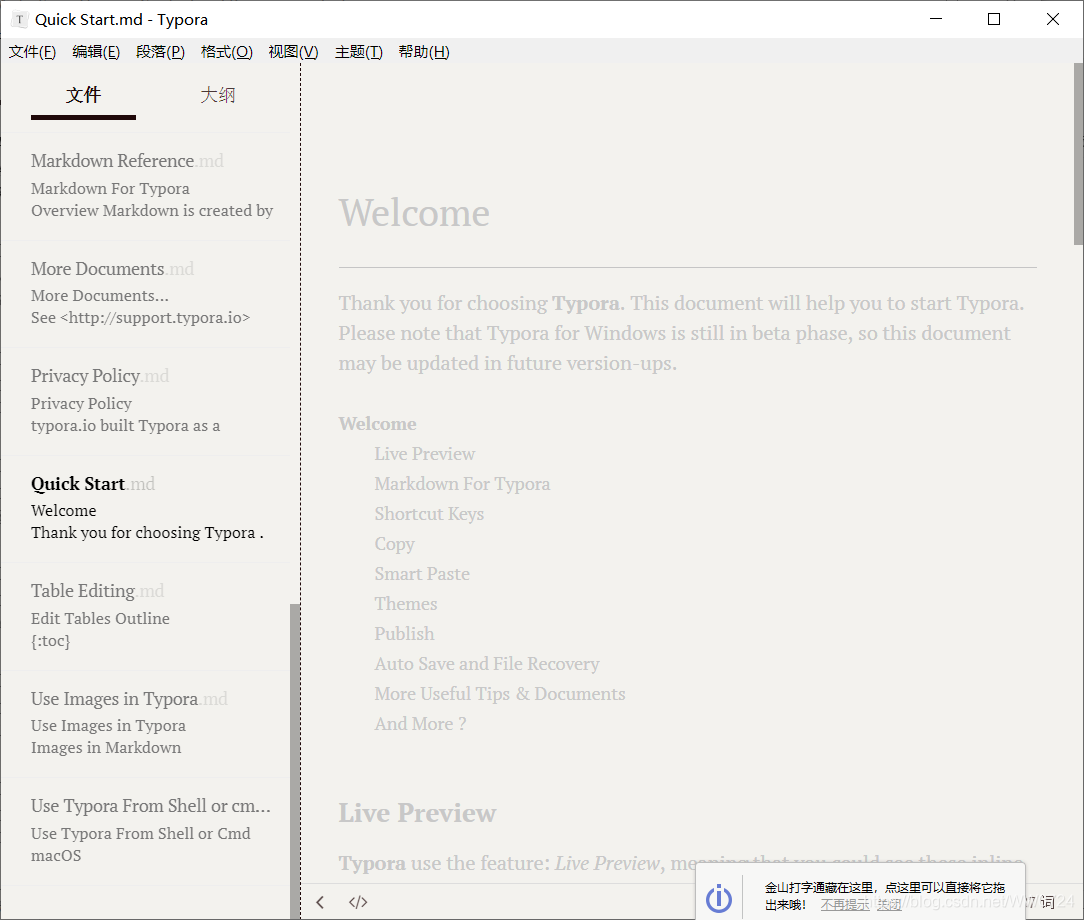1084x920 pixels.
Task: Click the sidebar file list scrollbar
Action: (x=295, y=760)
